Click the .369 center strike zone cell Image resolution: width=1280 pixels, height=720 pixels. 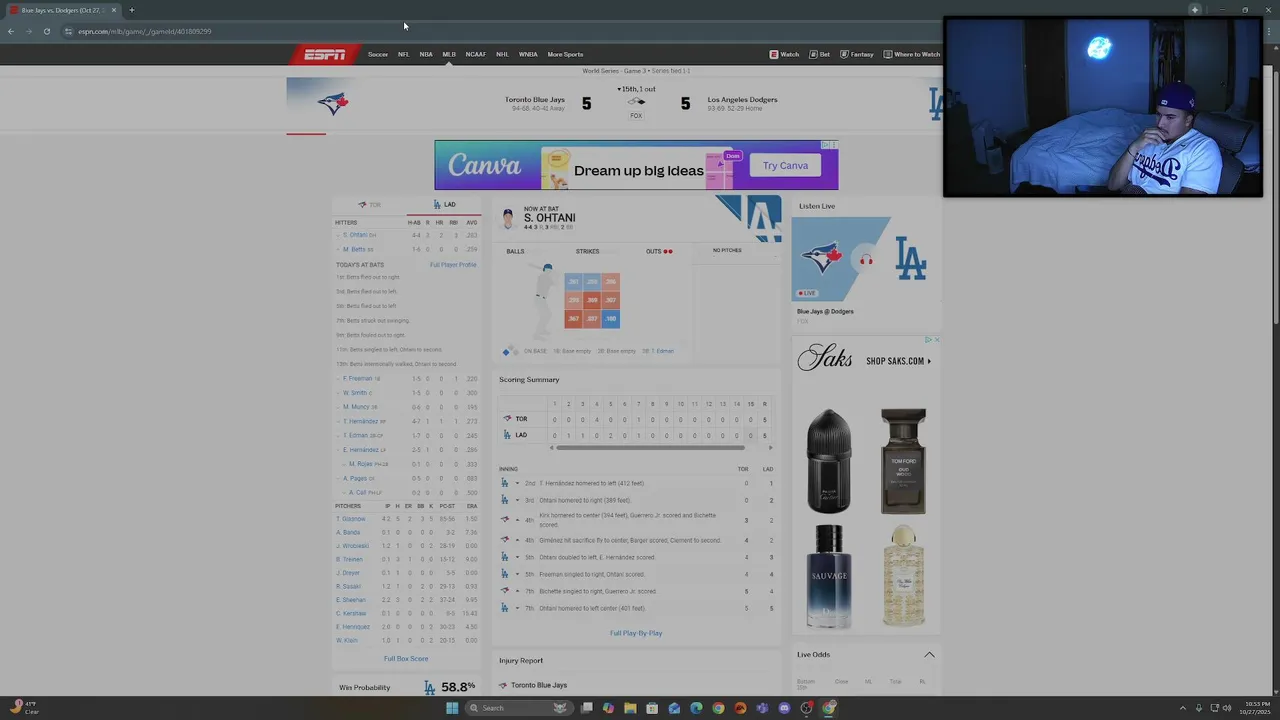pos(592,300)
